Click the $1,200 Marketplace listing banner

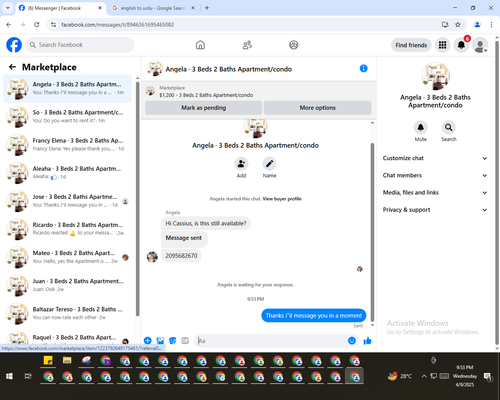coord(258,91)
